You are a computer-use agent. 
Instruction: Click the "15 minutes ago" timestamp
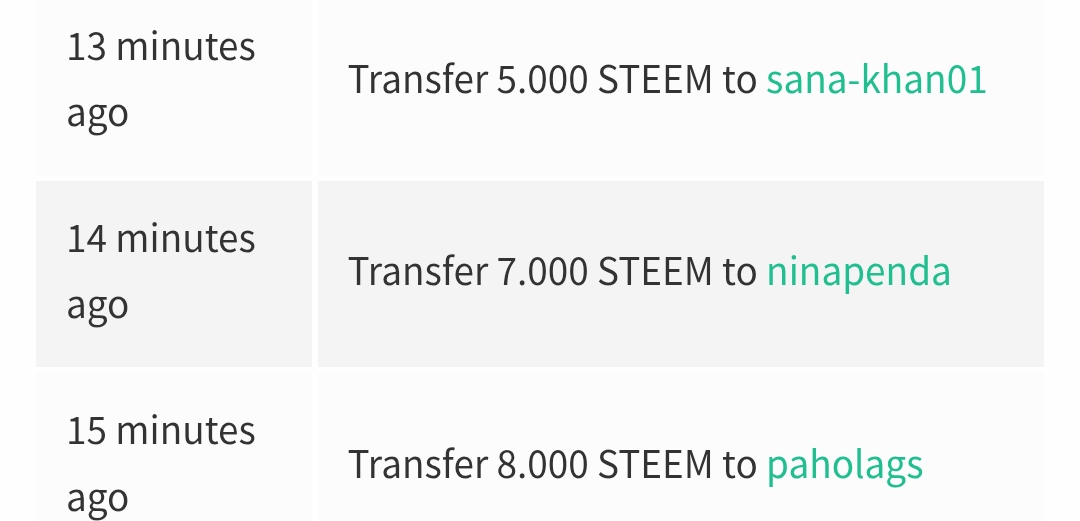coord(160,464)
